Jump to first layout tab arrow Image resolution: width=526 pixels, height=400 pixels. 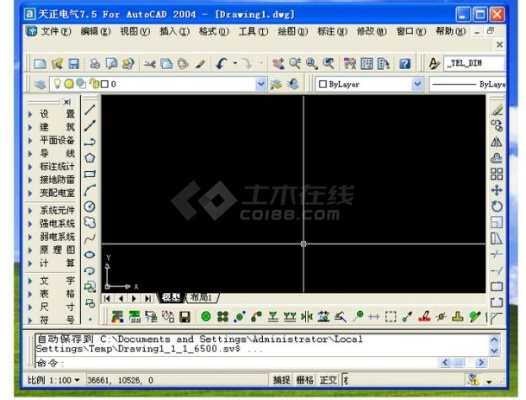(x=107, y=298)
